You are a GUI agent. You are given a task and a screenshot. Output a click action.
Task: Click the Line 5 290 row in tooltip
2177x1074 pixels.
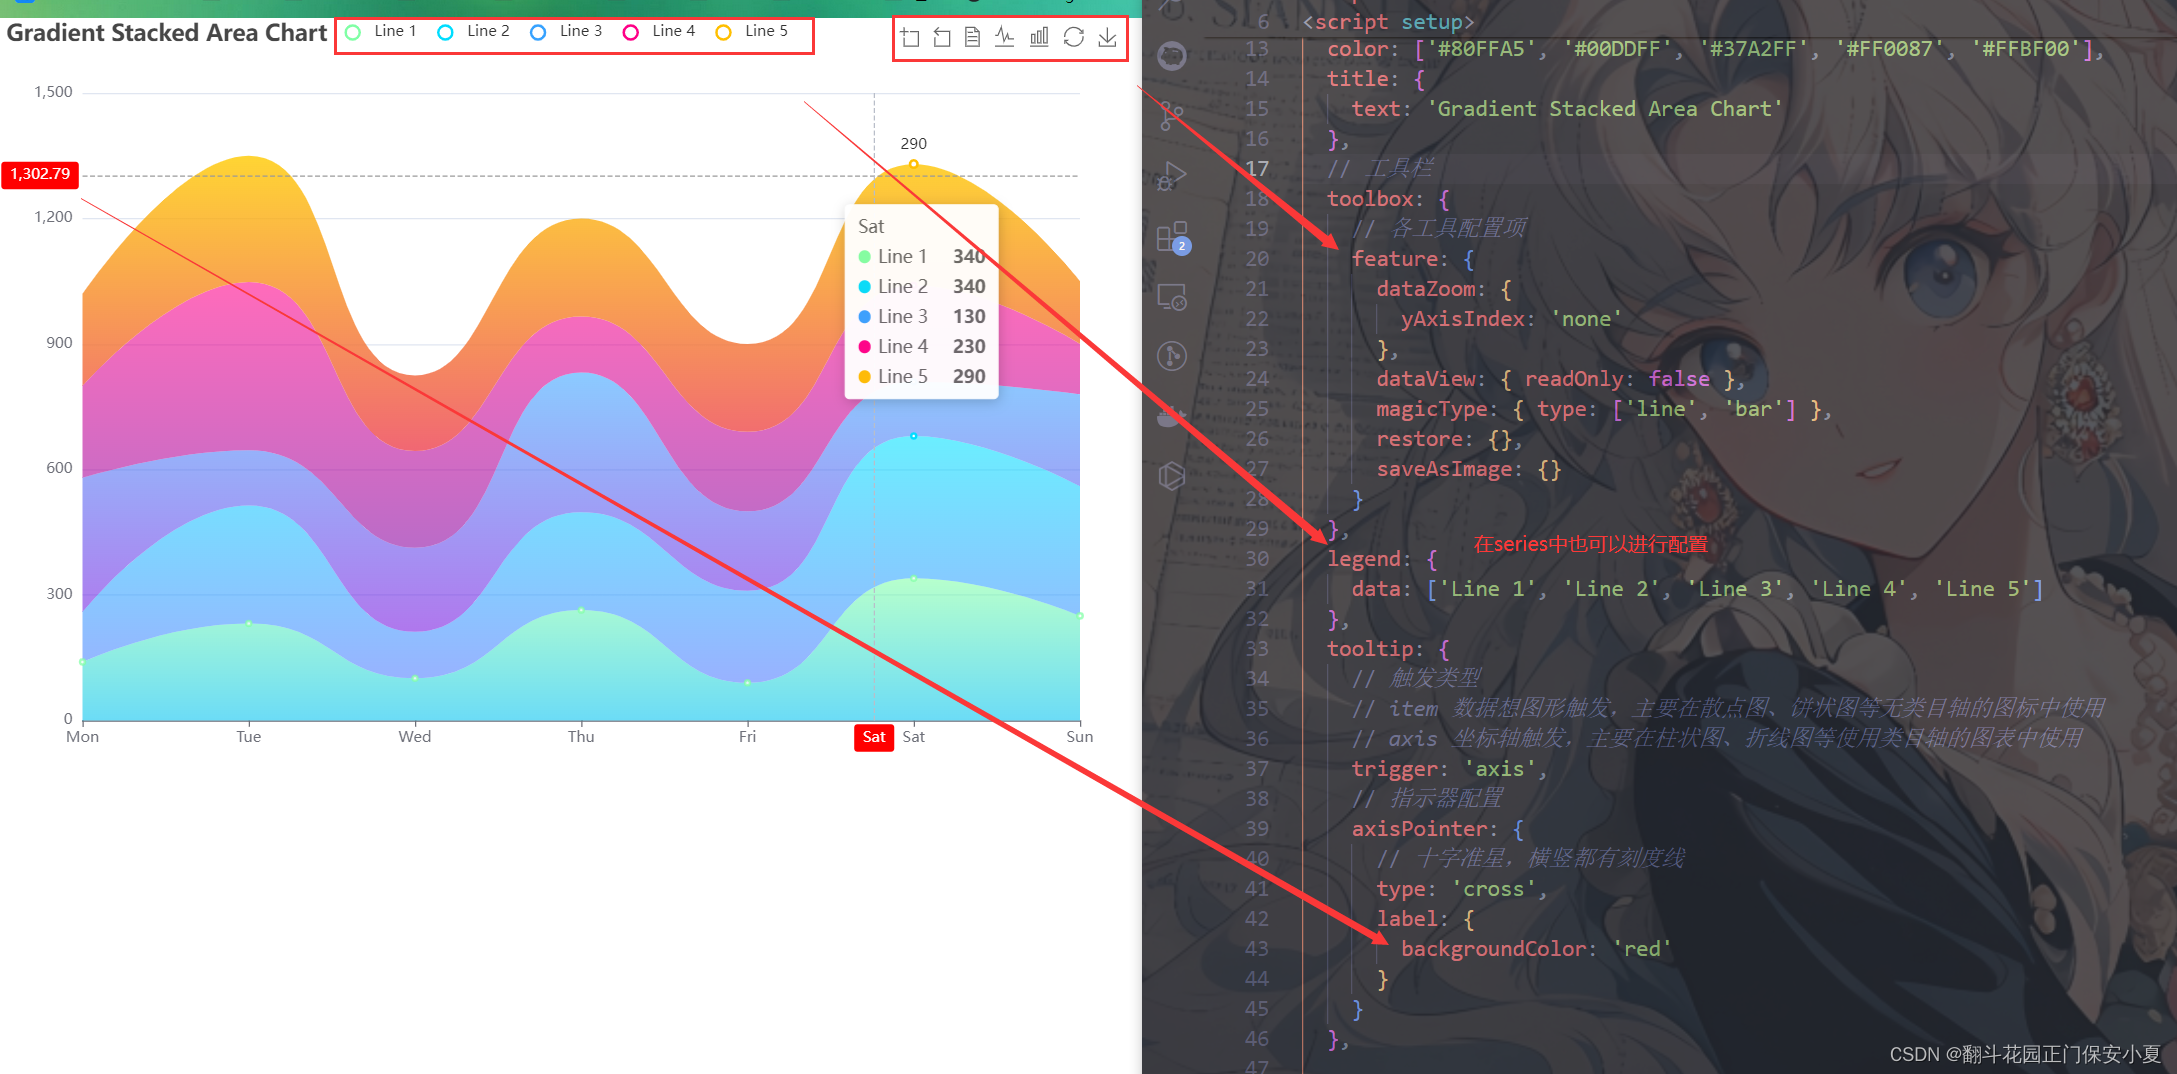(x=922, y=377)
